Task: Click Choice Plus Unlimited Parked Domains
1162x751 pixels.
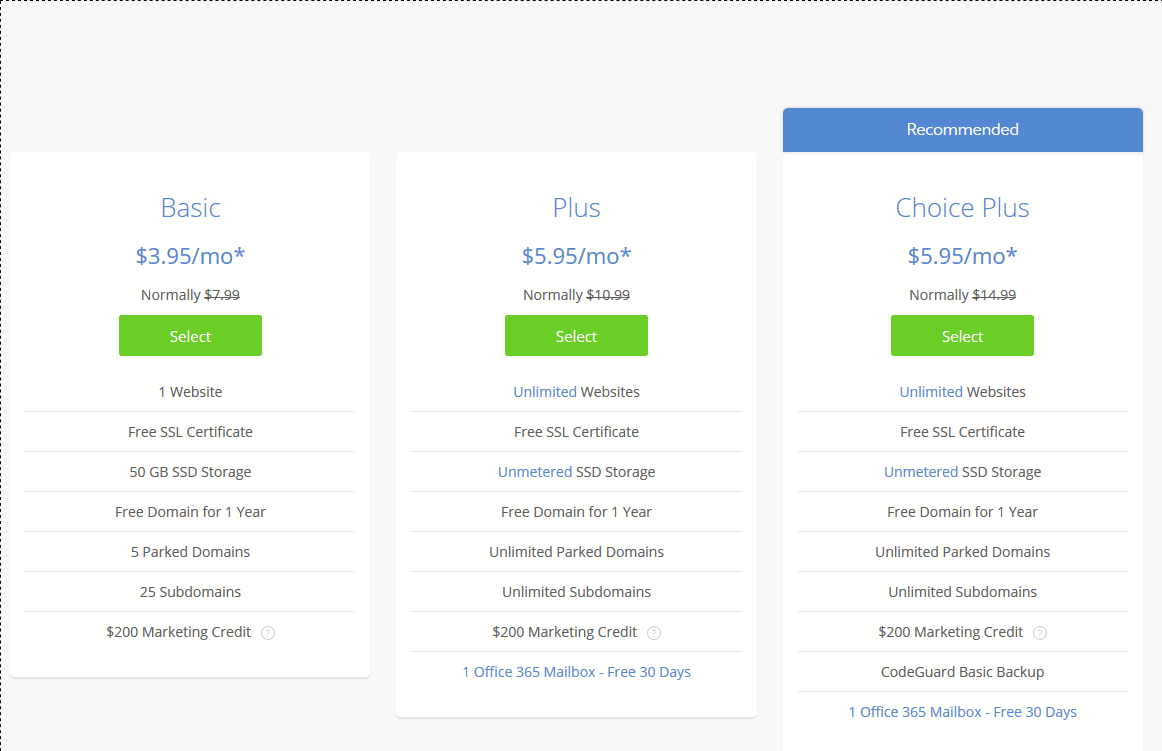Action: coord(963,552)
